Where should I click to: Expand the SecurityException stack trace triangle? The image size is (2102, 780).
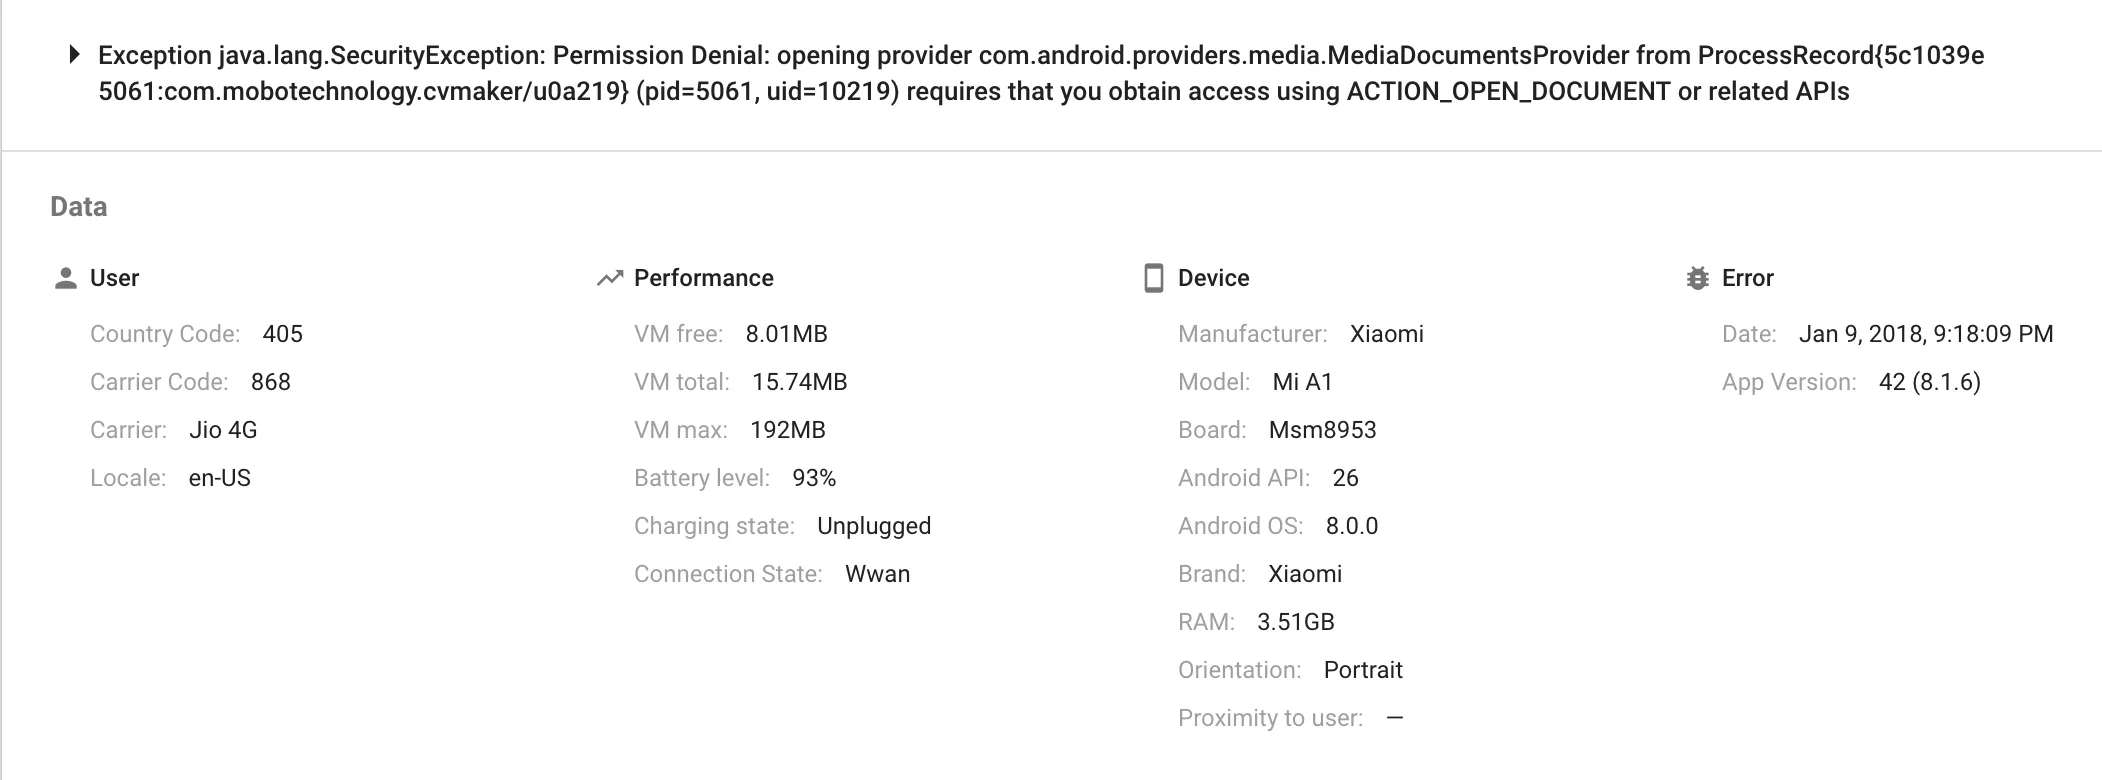click(74, 55)
